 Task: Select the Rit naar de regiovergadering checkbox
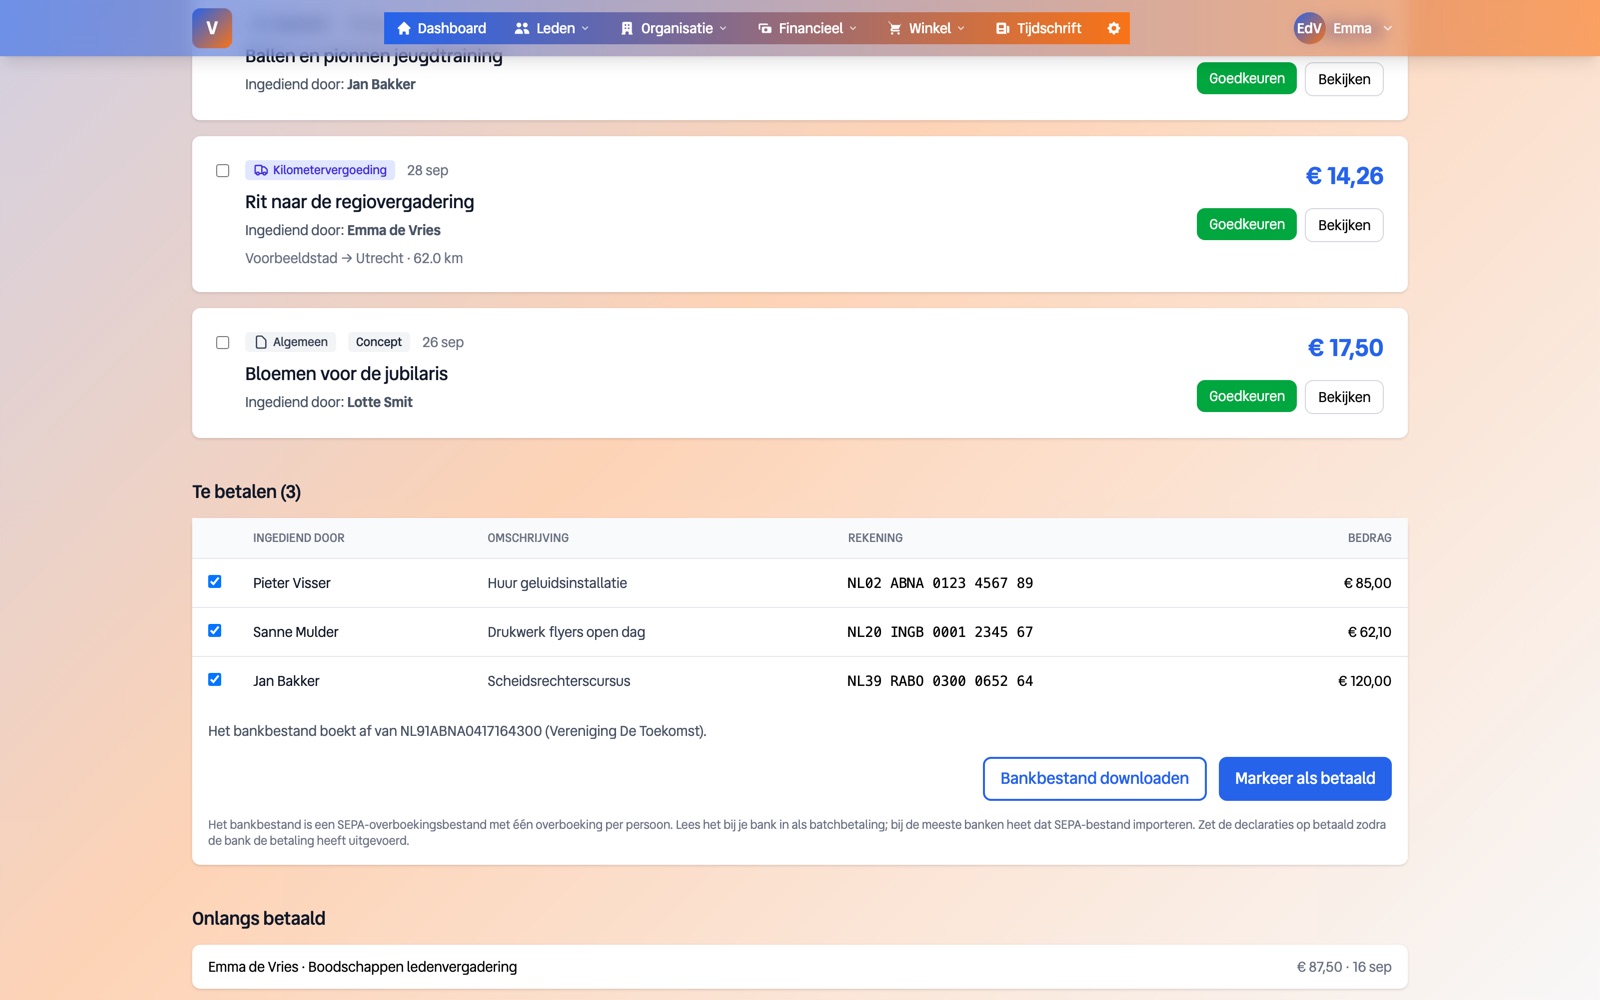coord(223,171)
